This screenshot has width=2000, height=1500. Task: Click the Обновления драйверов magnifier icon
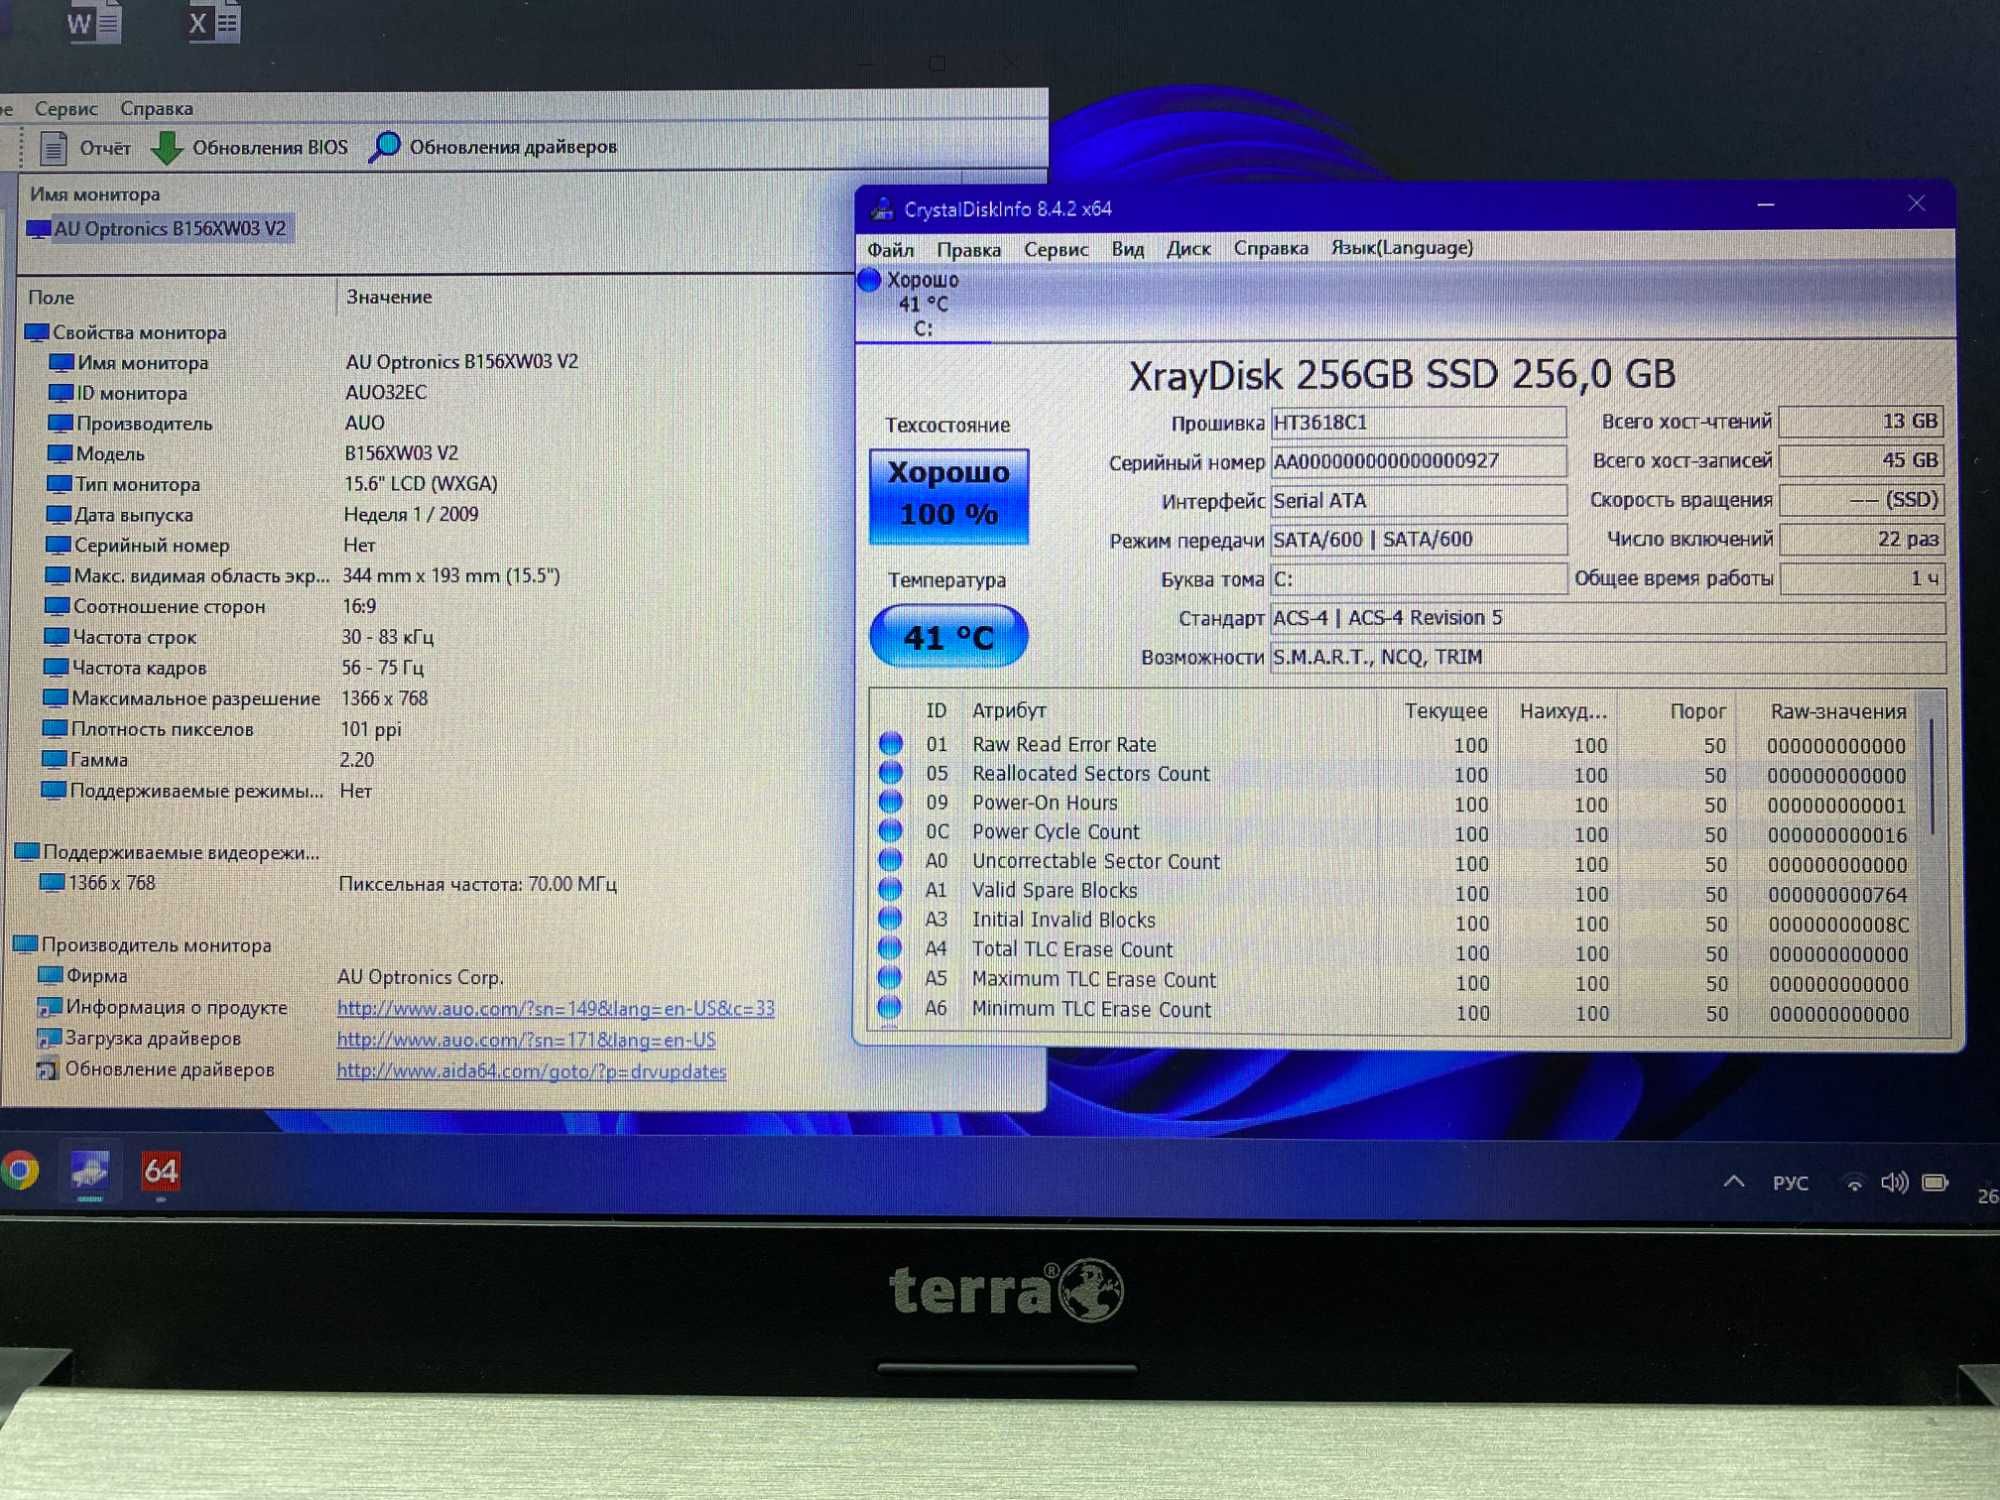(385, 147)
